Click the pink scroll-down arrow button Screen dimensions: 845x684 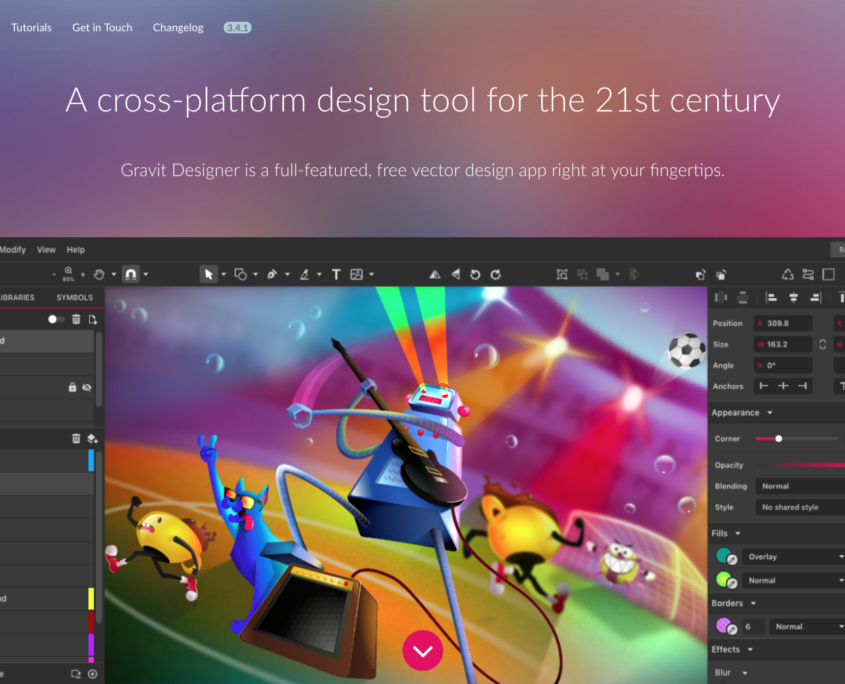click(422, 651)
